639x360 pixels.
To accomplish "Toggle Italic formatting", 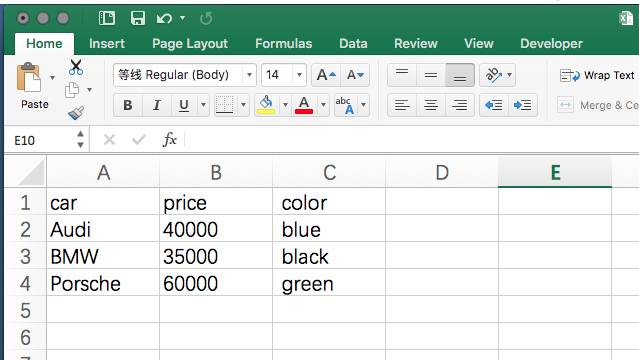I will click(156, 106).
